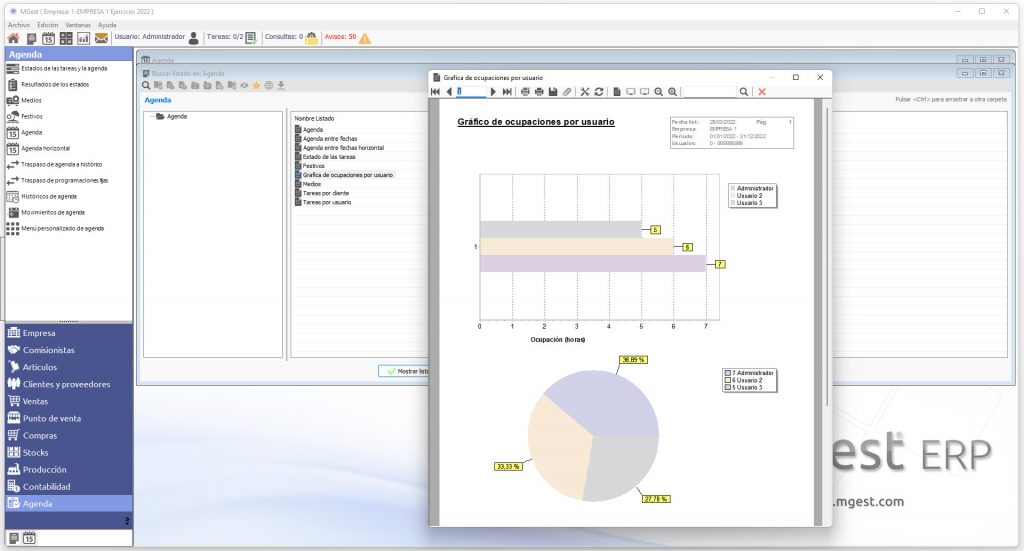The height and width of the screenshot is (551, 1024).
Task: Open the Tareas checklist icon
Action: click(251, 39)
